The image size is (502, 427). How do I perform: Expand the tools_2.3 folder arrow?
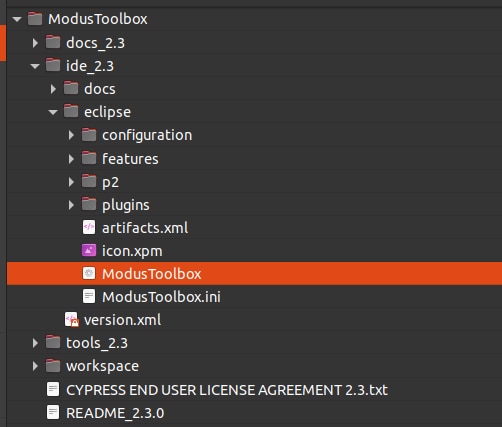35,343
